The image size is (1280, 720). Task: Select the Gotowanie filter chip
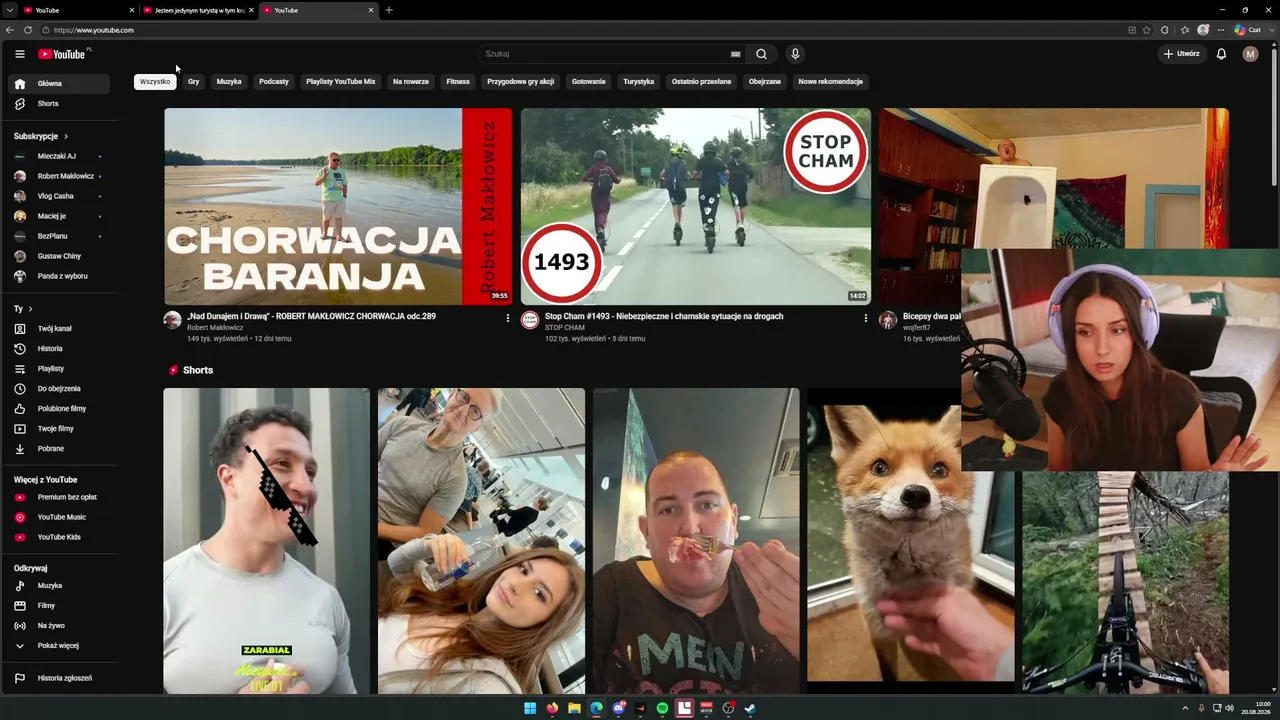tap(589, 82)
